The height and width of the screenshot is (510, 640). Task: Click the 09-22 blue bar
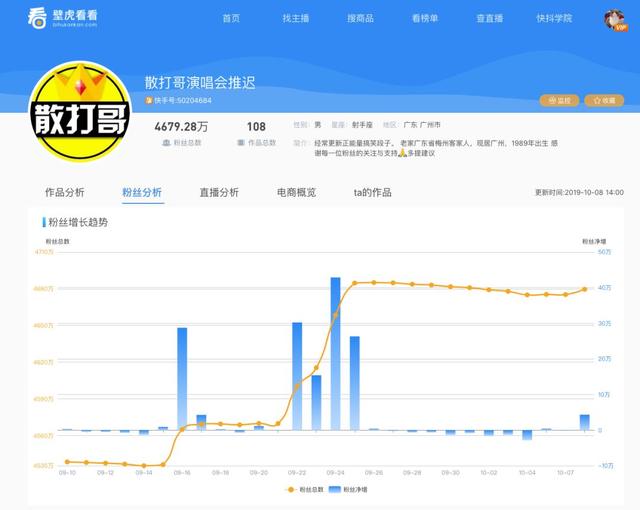(x=297, y=376)
